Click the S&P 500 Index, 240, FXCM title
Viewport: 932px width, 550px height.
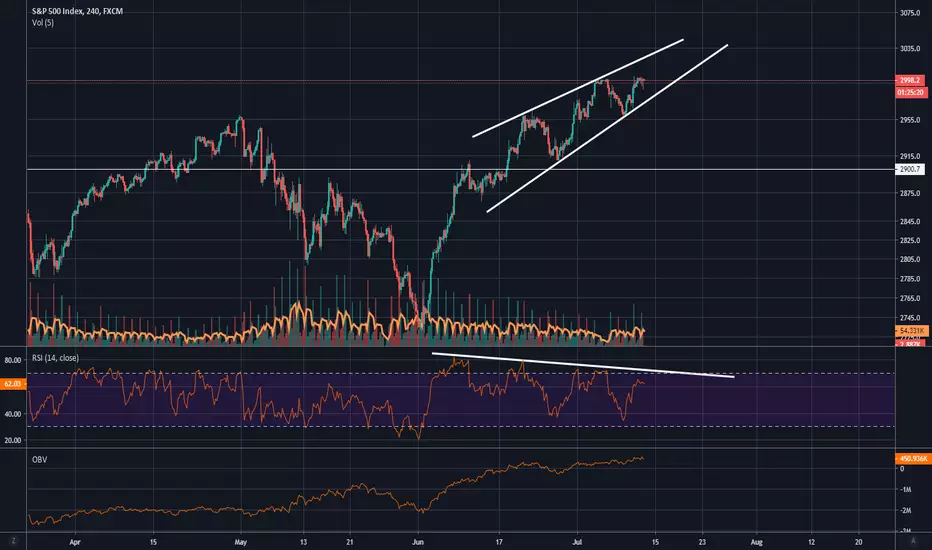click(77, 11)
